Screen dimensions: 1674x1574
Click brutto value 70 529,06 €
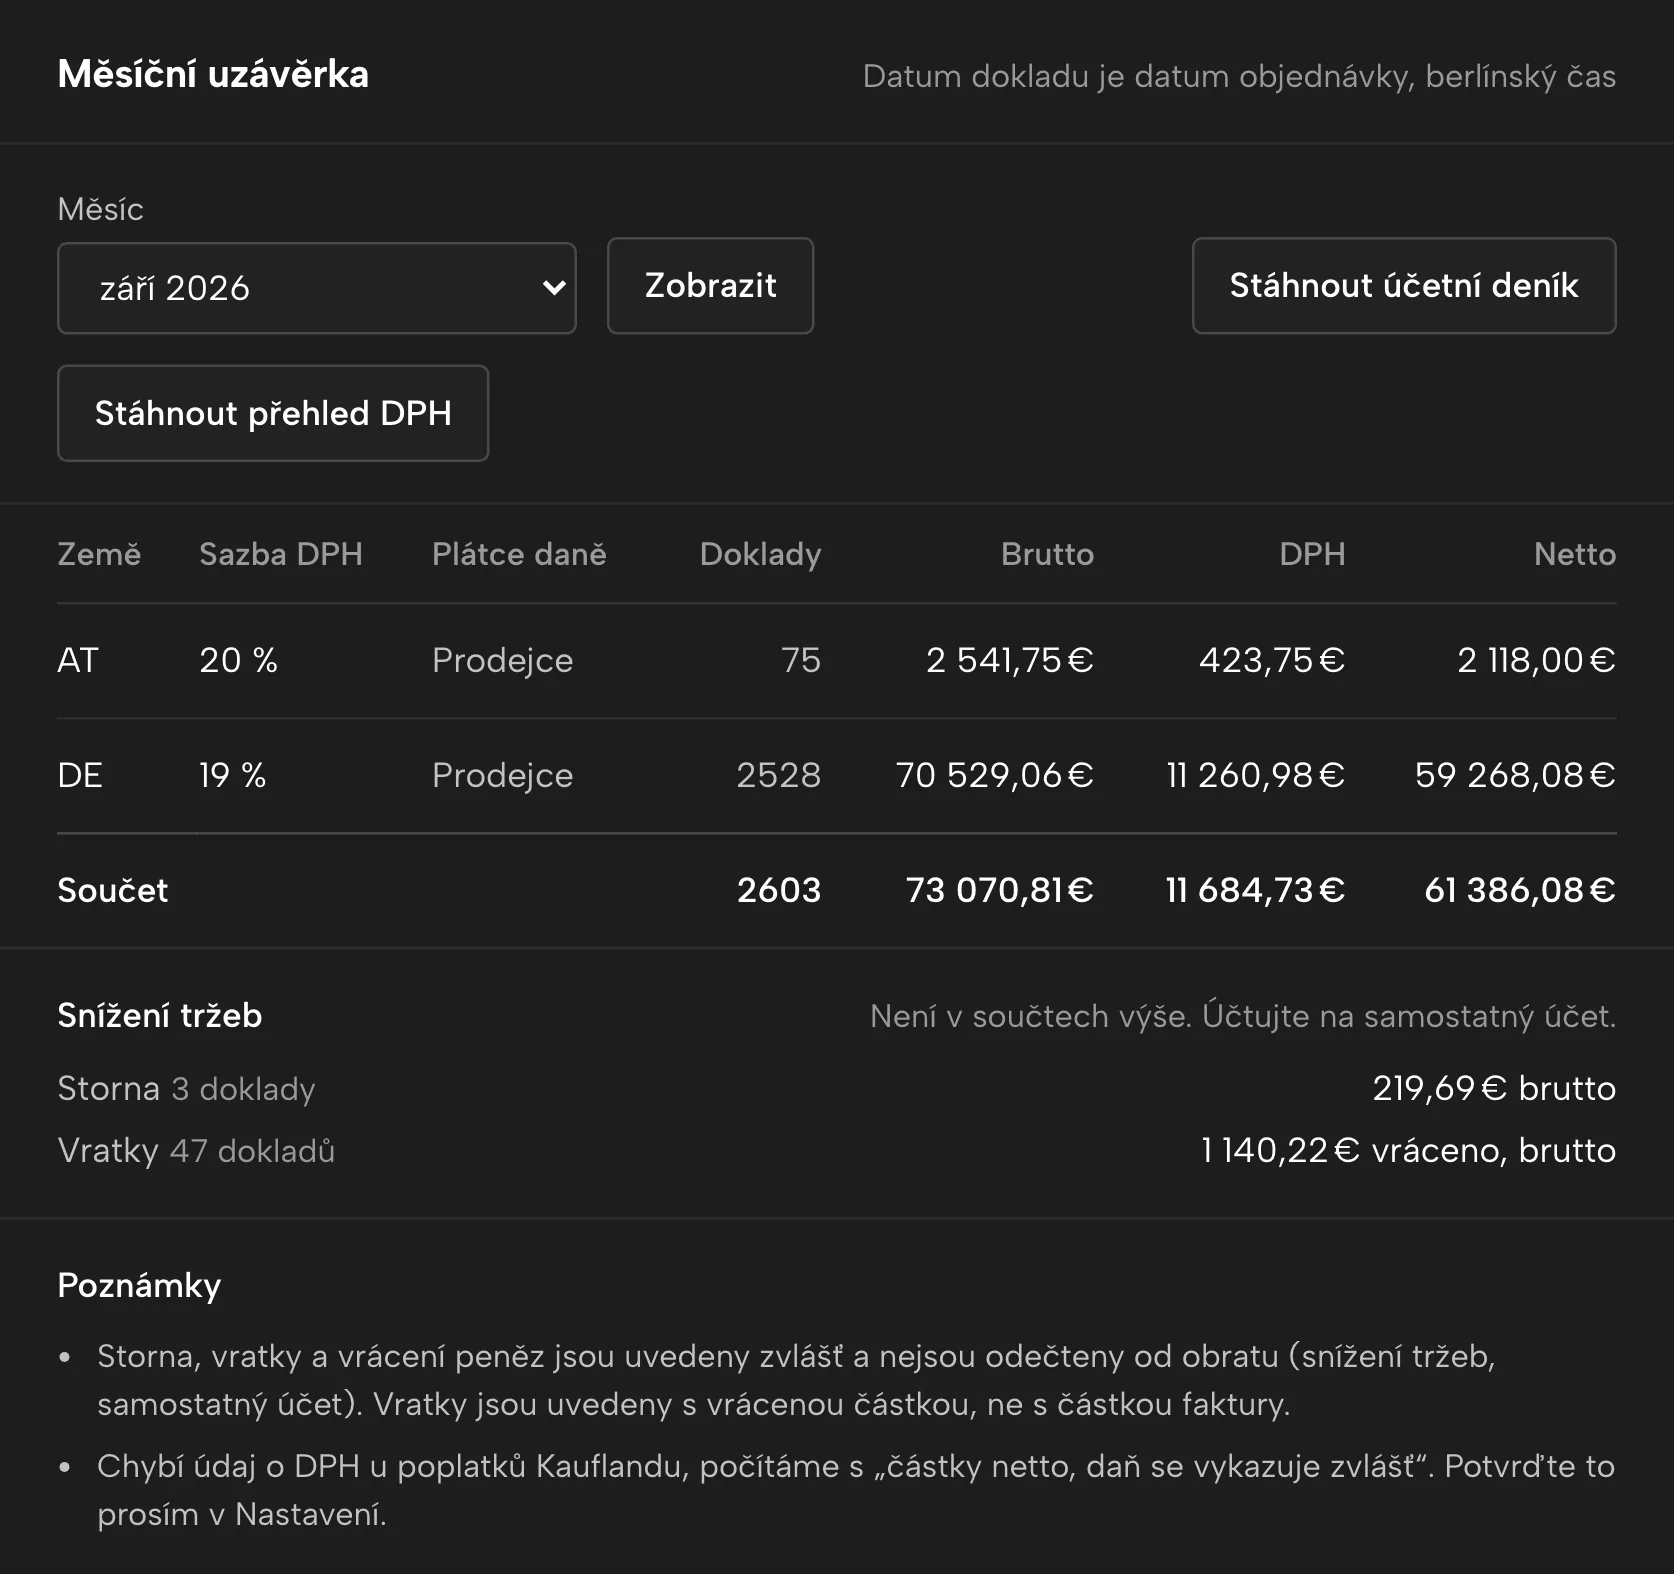coord(994,775)
